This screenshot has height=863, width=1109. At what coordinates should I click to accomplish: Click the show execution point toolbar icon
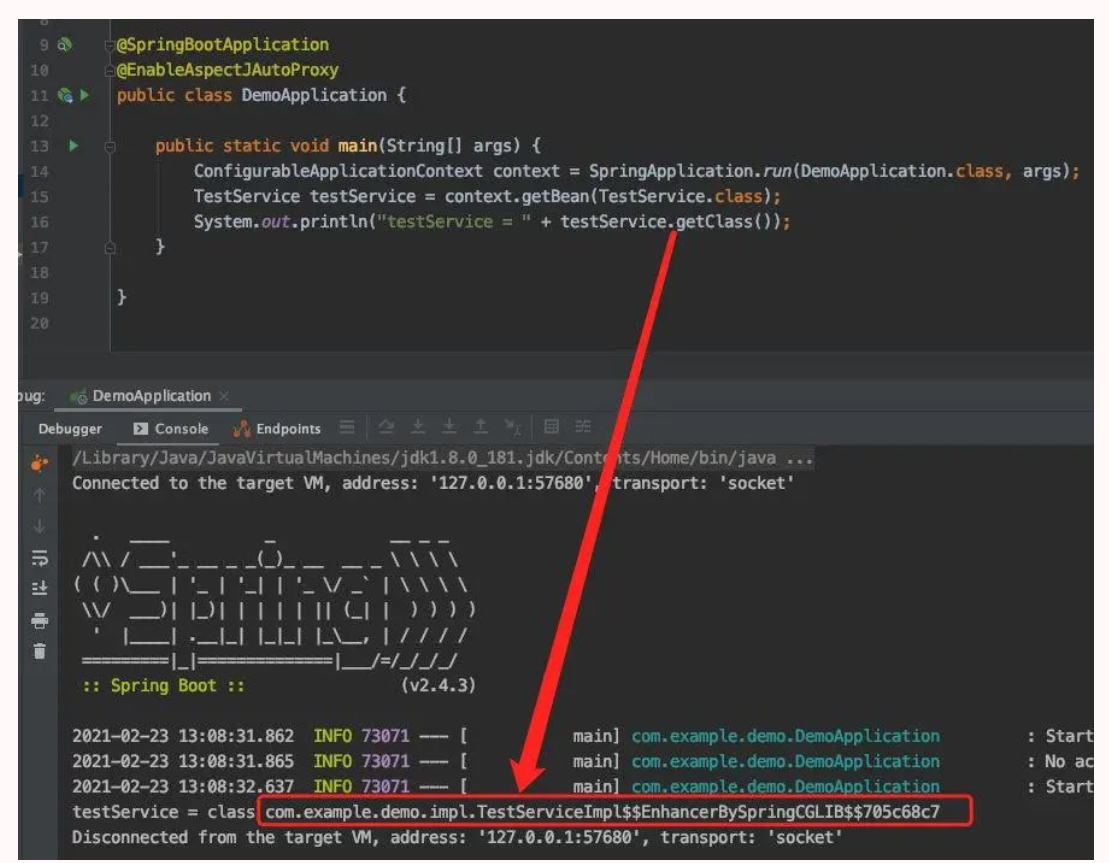[x=347, y=427]
